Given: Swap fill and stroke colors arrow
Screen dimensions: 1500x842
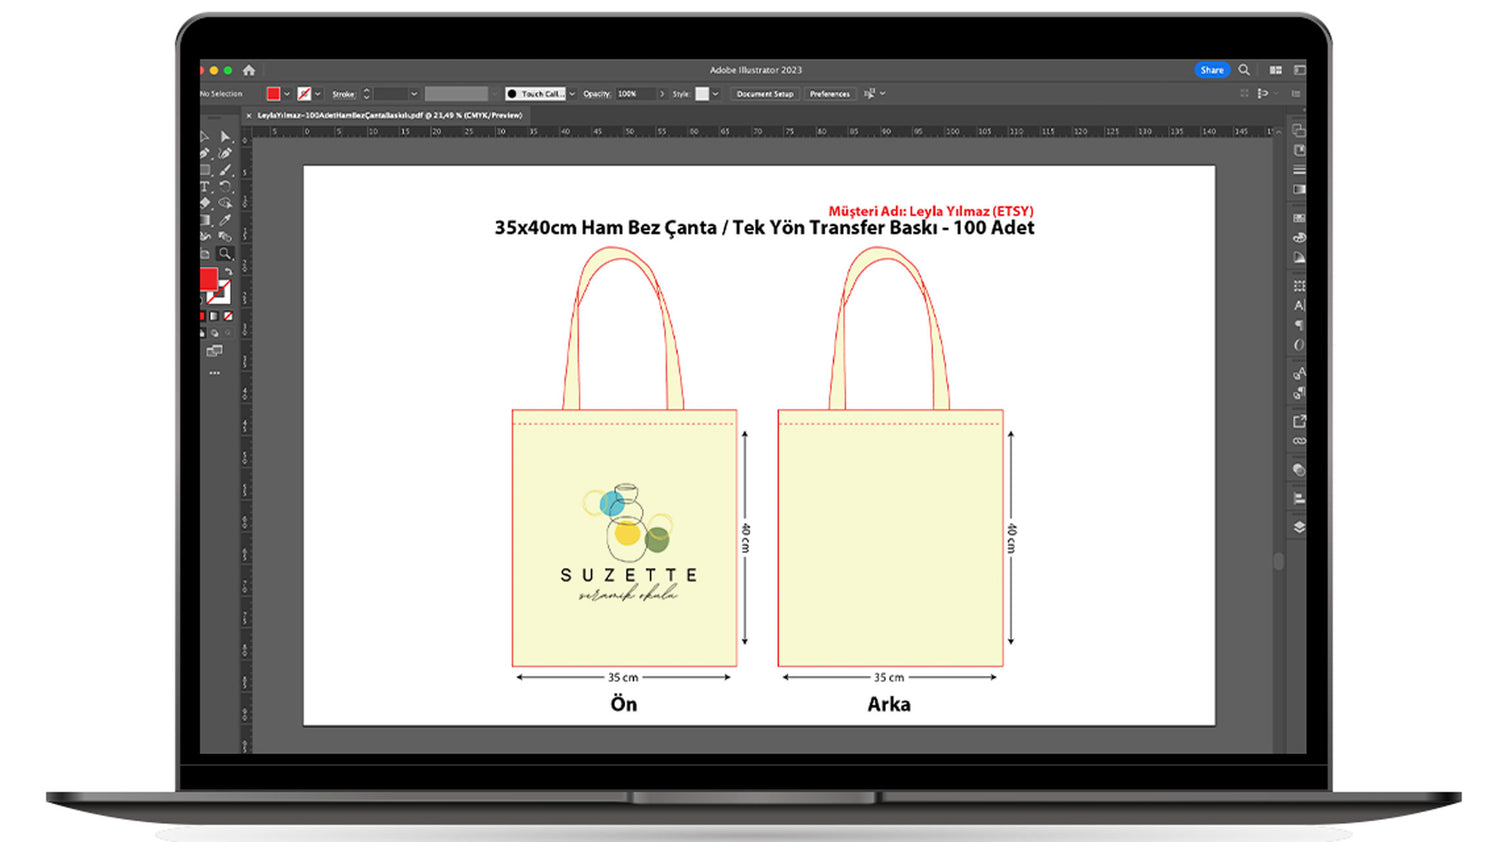Looking at the screenshot, I should (229, 272).
